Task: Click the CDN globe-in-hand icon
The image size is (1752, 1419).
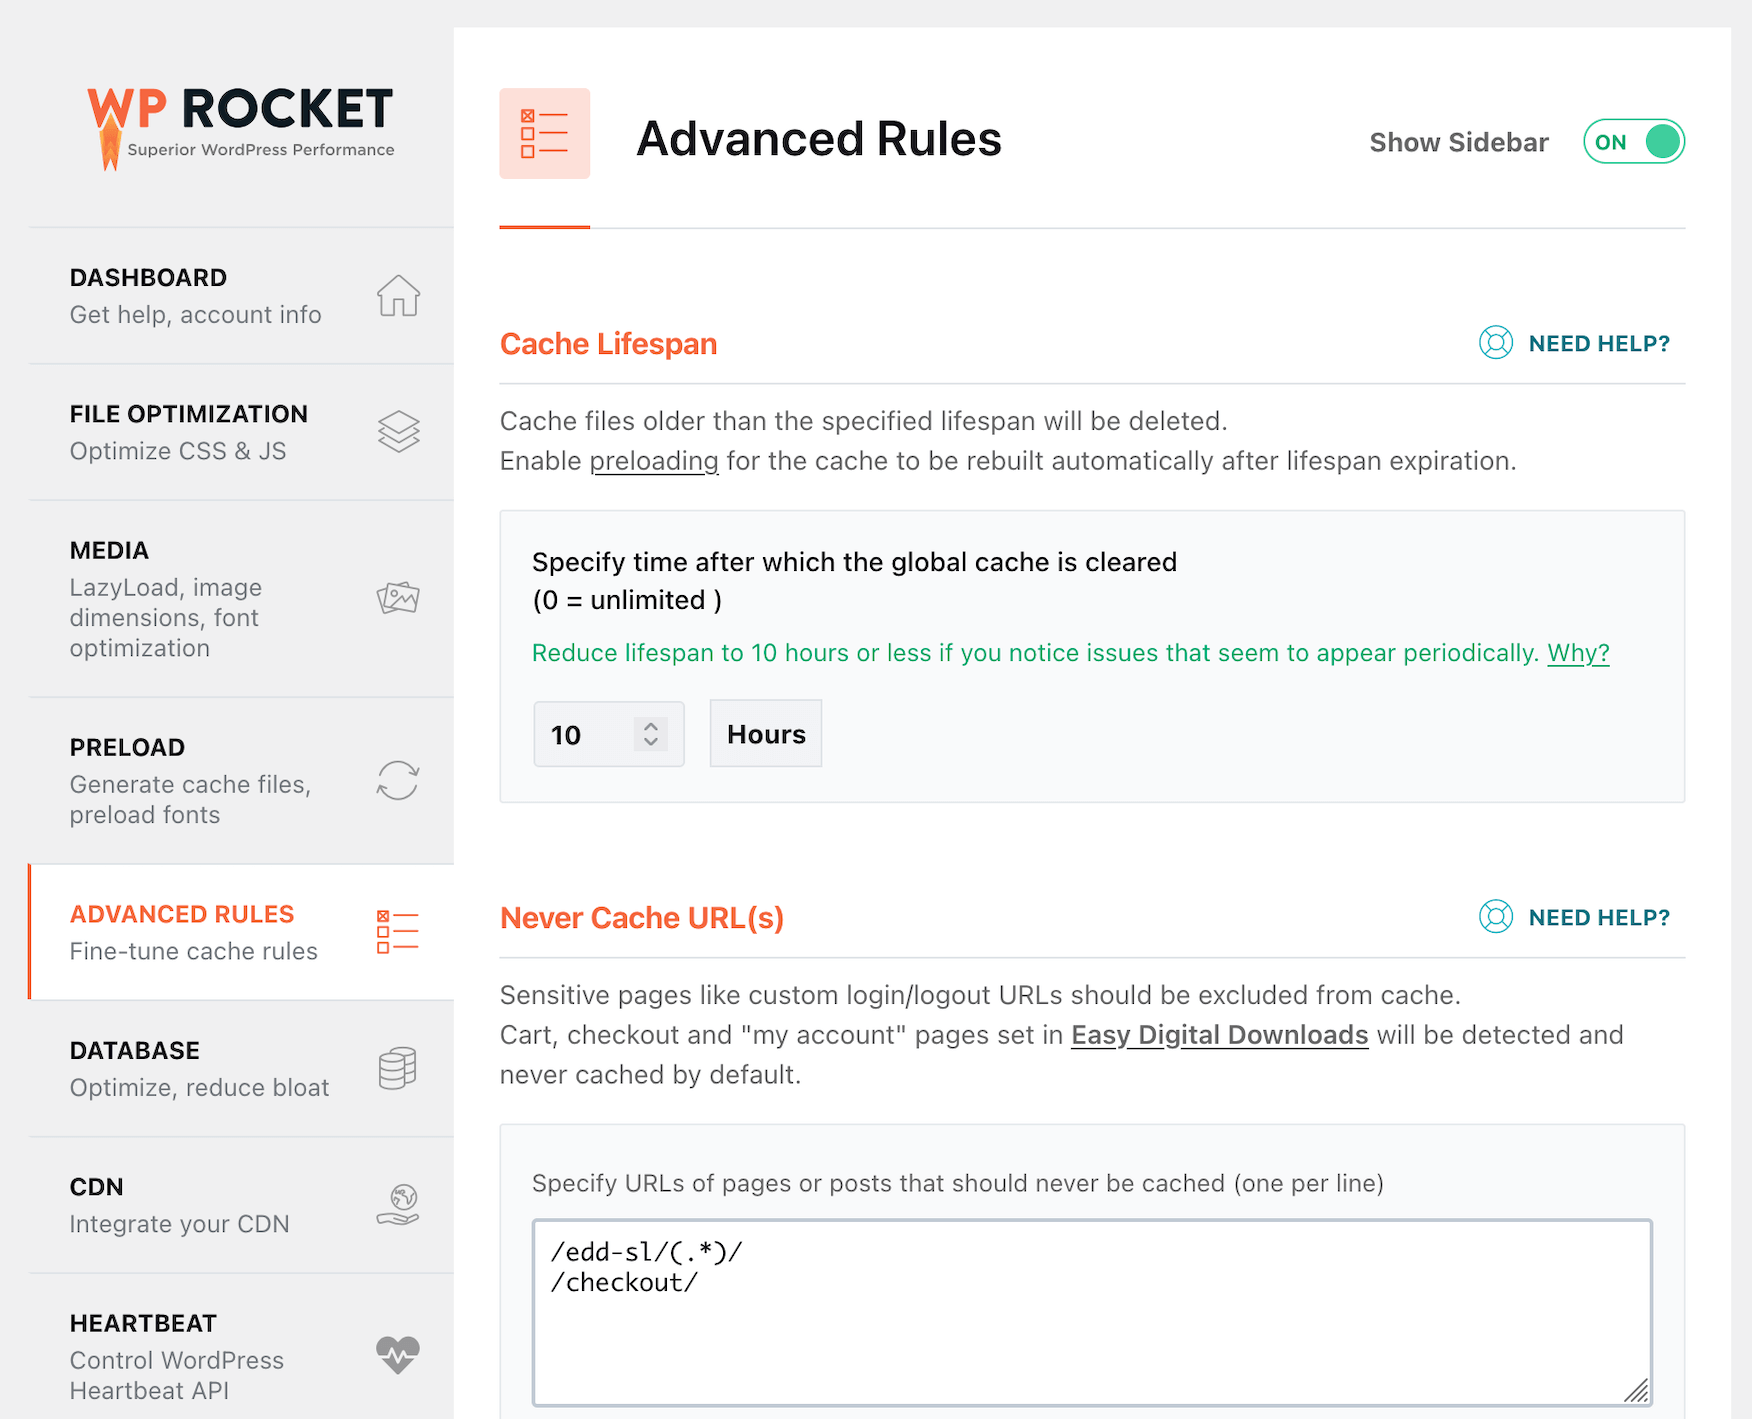Action: click(398, 1205)
